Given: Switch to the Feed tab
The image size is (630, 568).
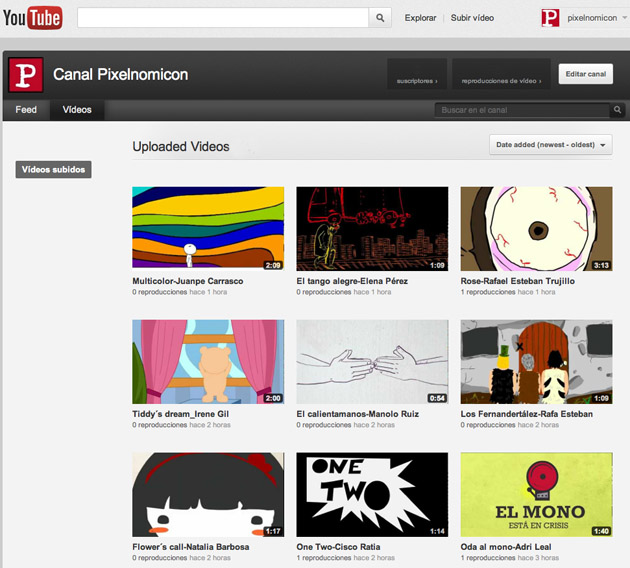Looking at the screenshot, I should tap(26, 110).
